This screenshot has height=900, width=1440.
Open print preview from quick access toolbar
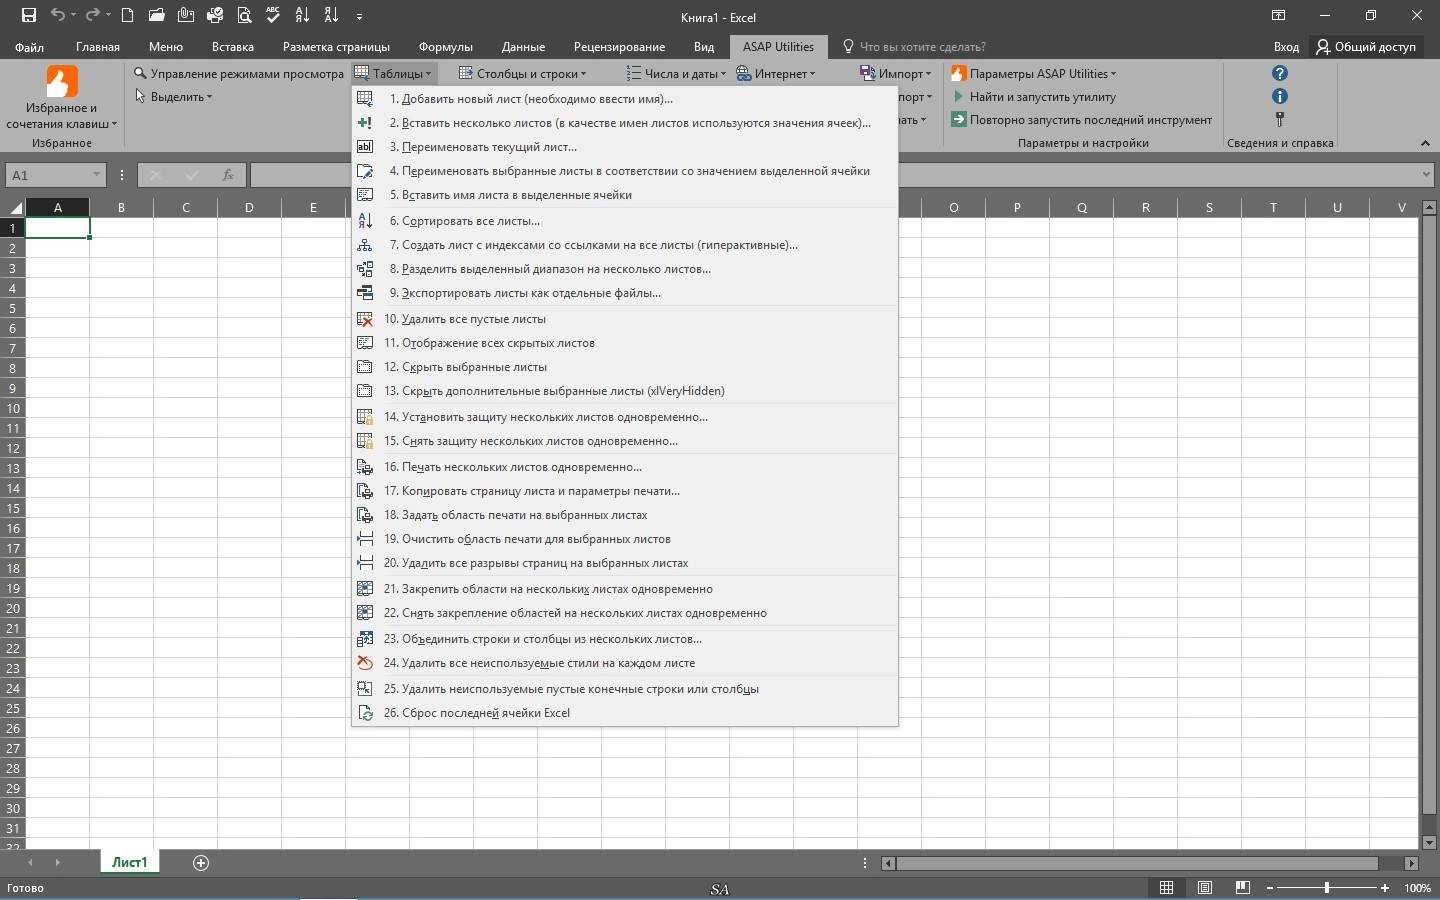pyautogui.click(x=245, y=16)
